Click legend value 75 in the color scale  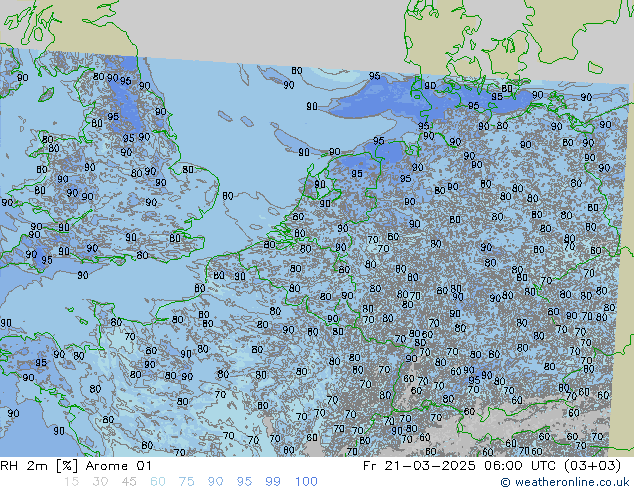point(186,482)
